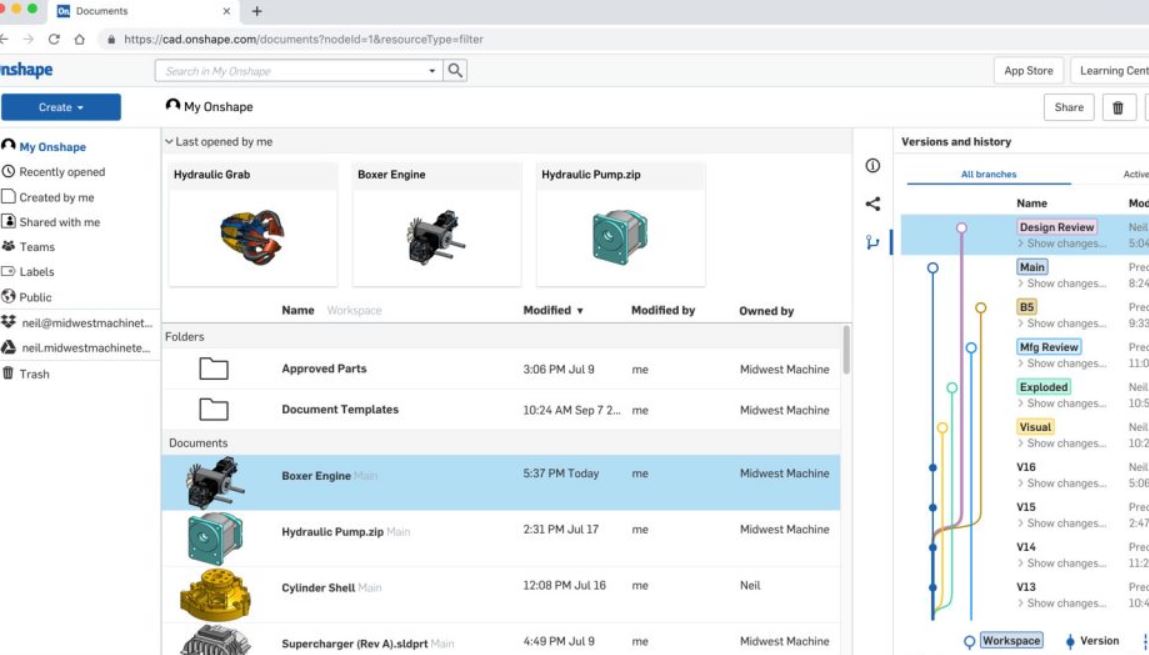
Task: Open the App Store button
Action: [x=1028, y=71]
